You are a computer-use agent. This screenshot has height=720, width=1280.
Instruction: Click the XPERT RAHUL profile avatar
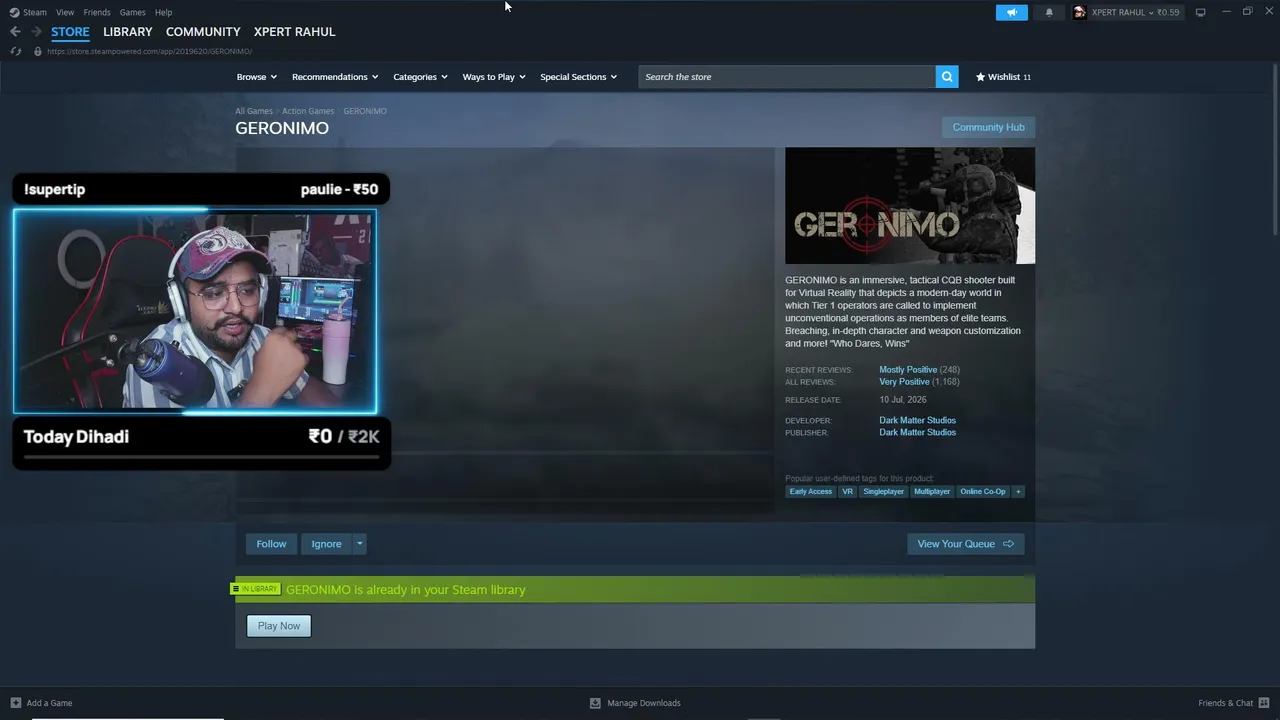(x=1080, y=12)
